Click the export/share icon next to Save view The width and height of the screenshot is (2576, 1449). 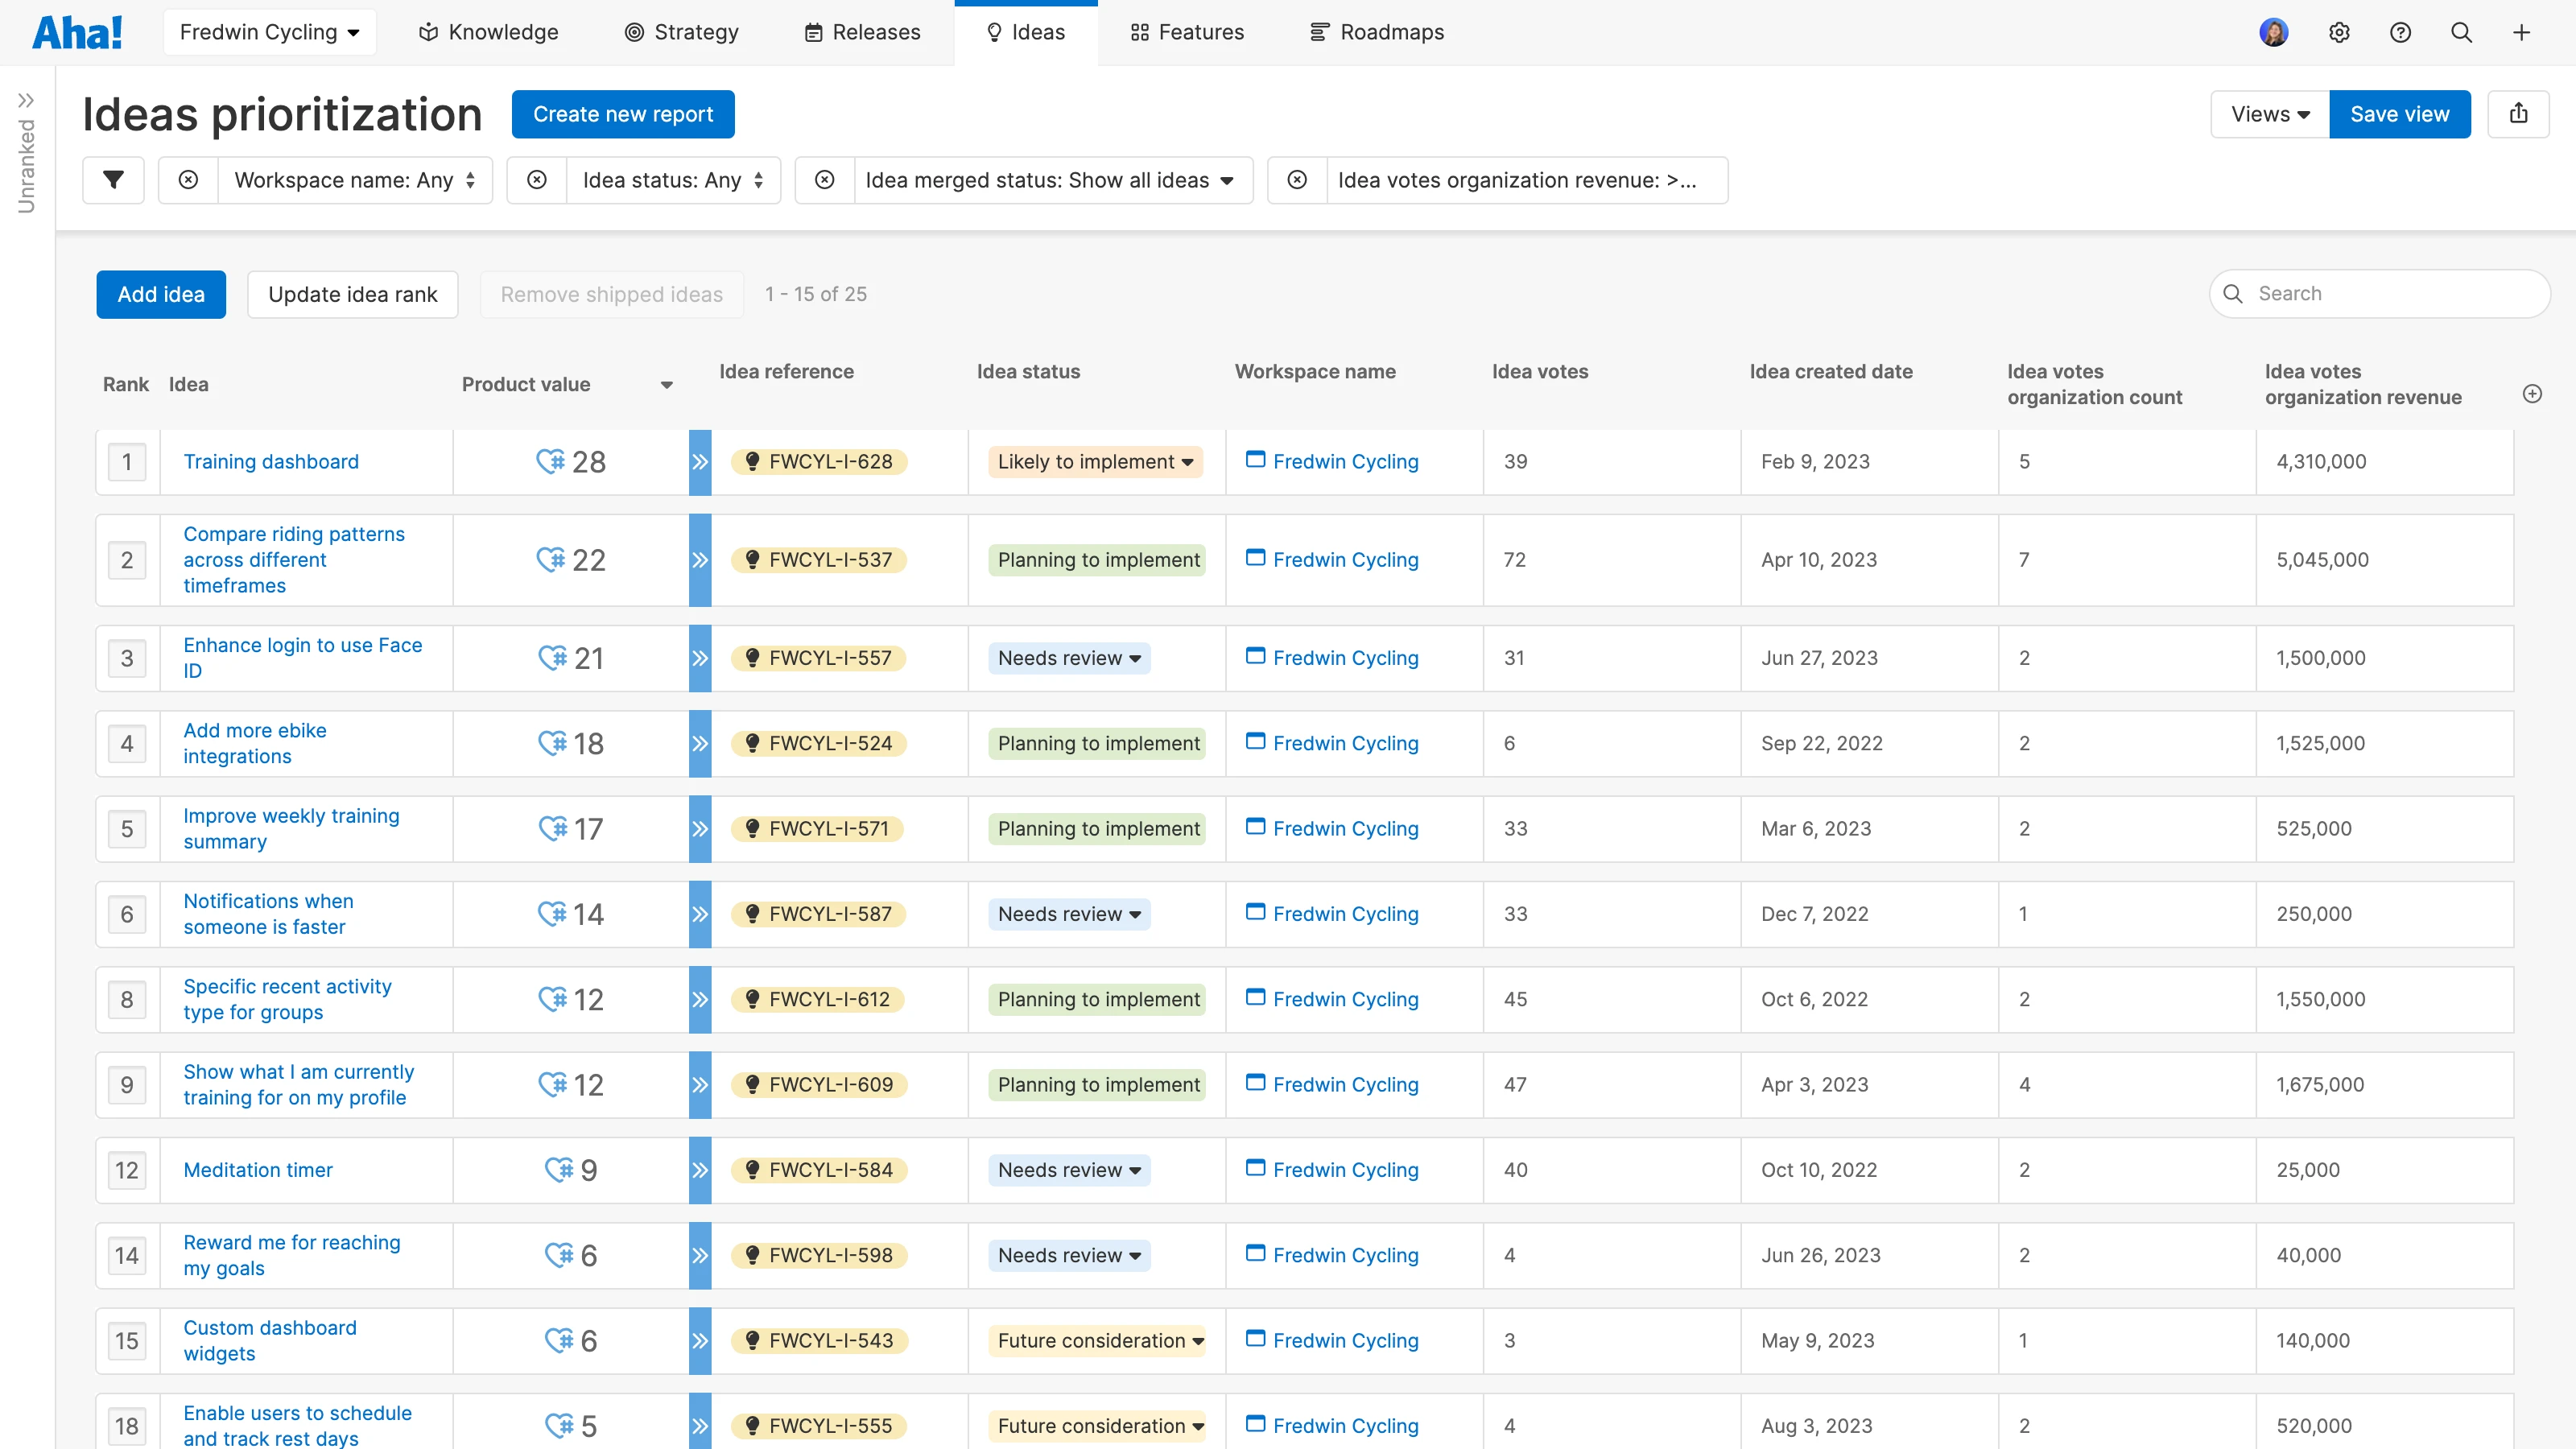pyautogui.click(x=2519, y=114)
